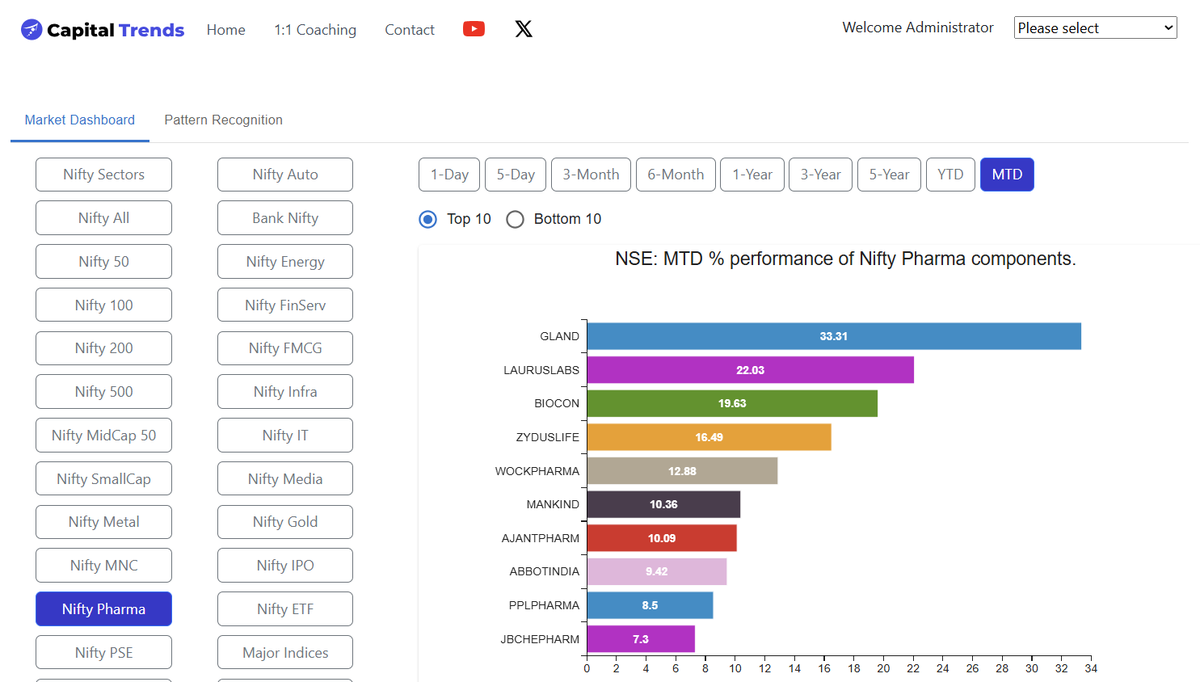Click the MANKIND axis label

tap(553, 505)
